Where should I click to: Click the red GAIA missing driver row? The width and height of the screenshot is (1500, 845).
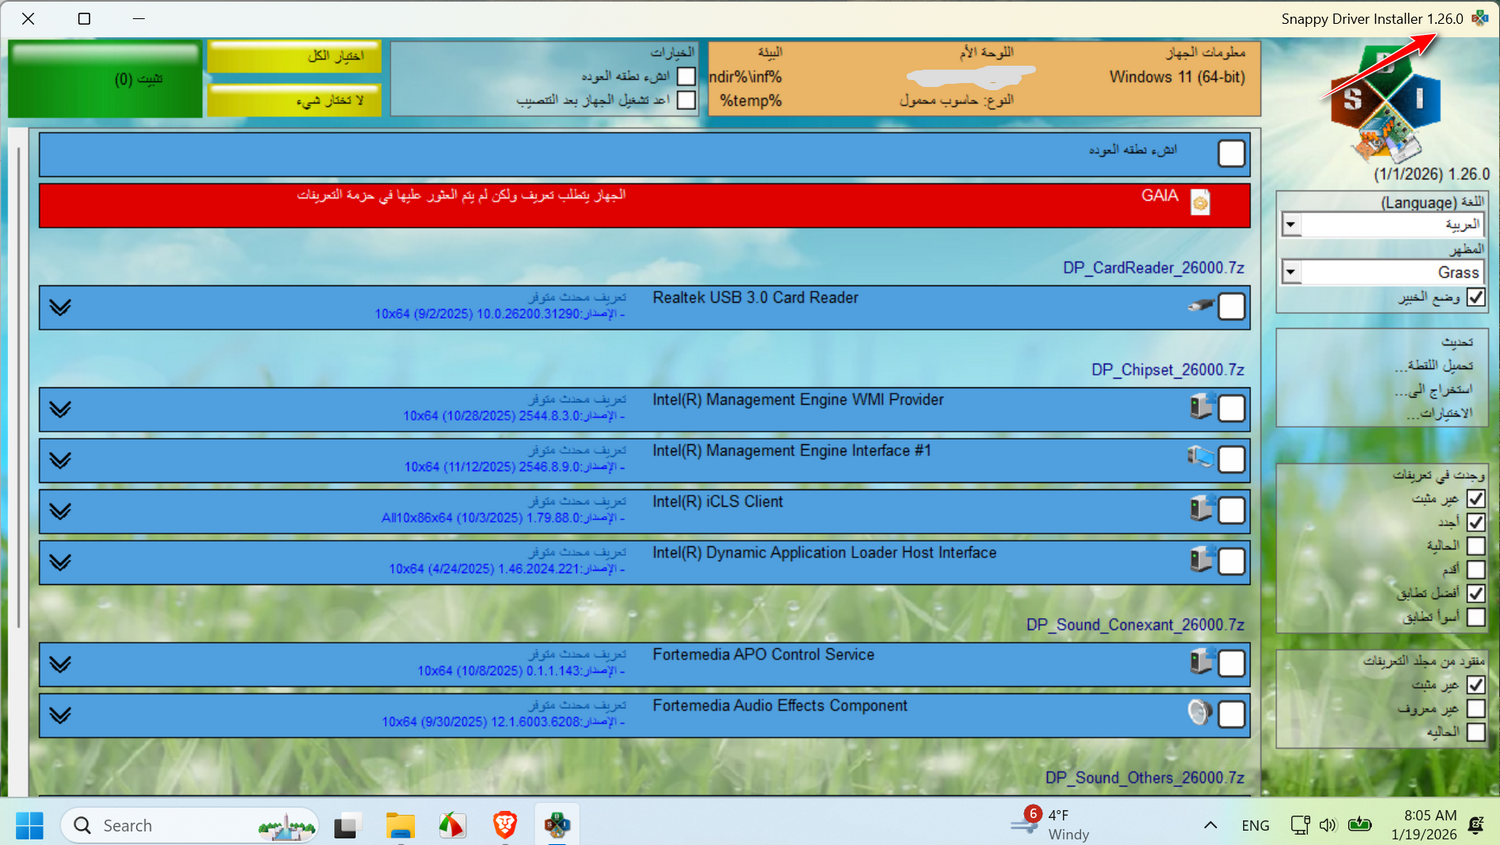[644, 205]
